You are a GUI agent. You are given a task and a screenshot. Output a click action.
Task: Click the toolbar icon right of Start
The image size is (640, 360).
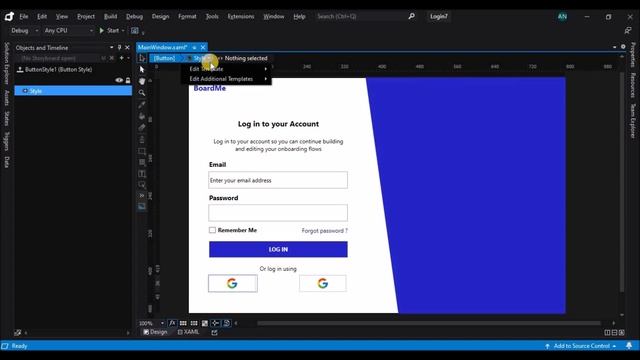point(135,31)
